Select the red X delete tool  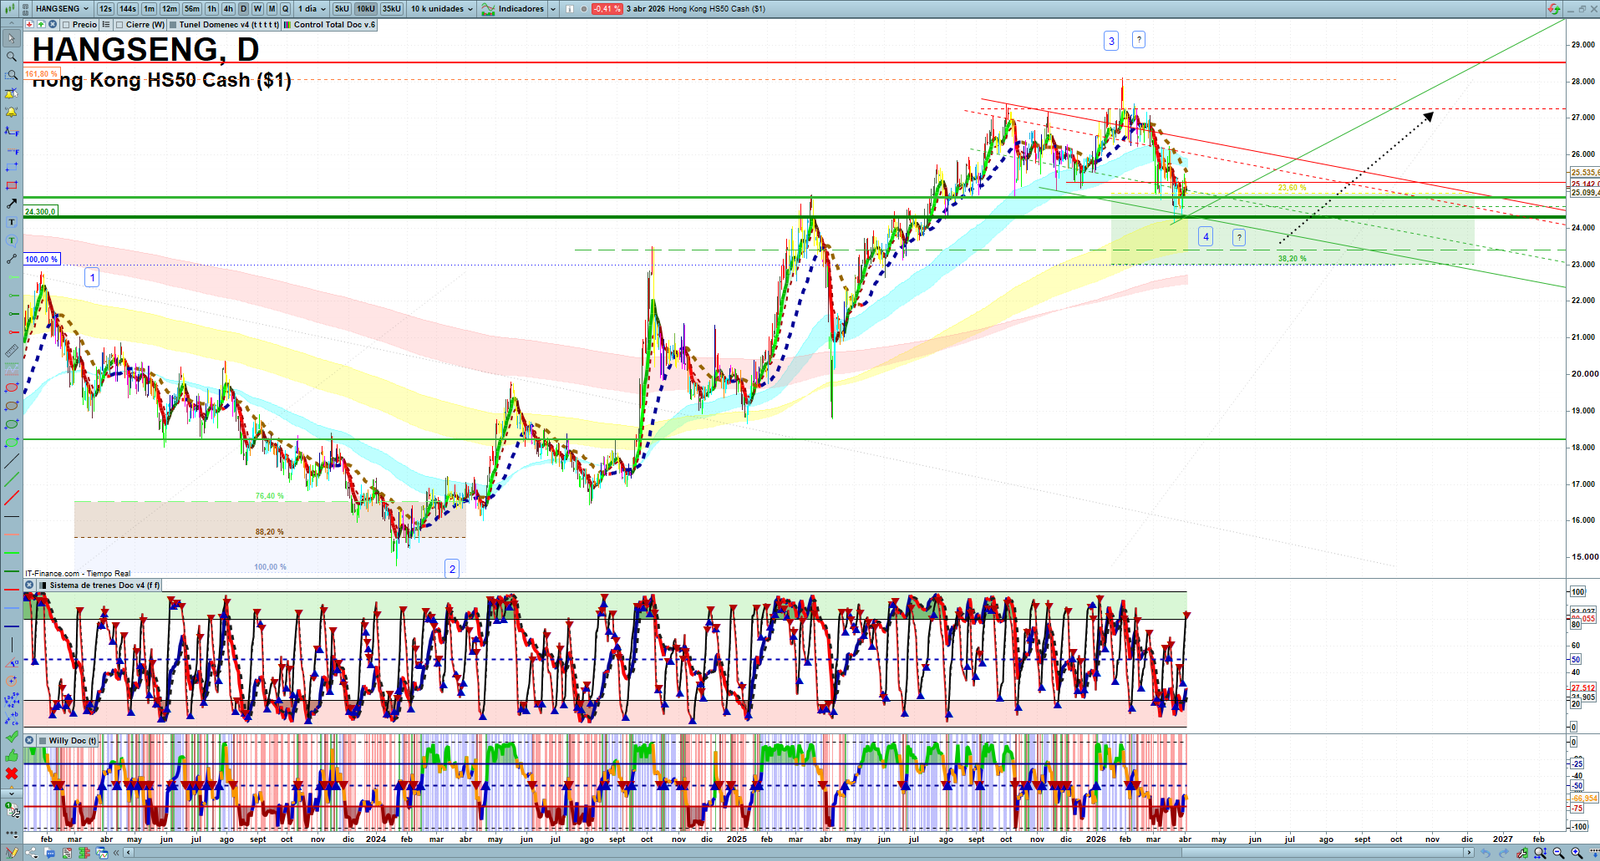[x=11, y=774]
